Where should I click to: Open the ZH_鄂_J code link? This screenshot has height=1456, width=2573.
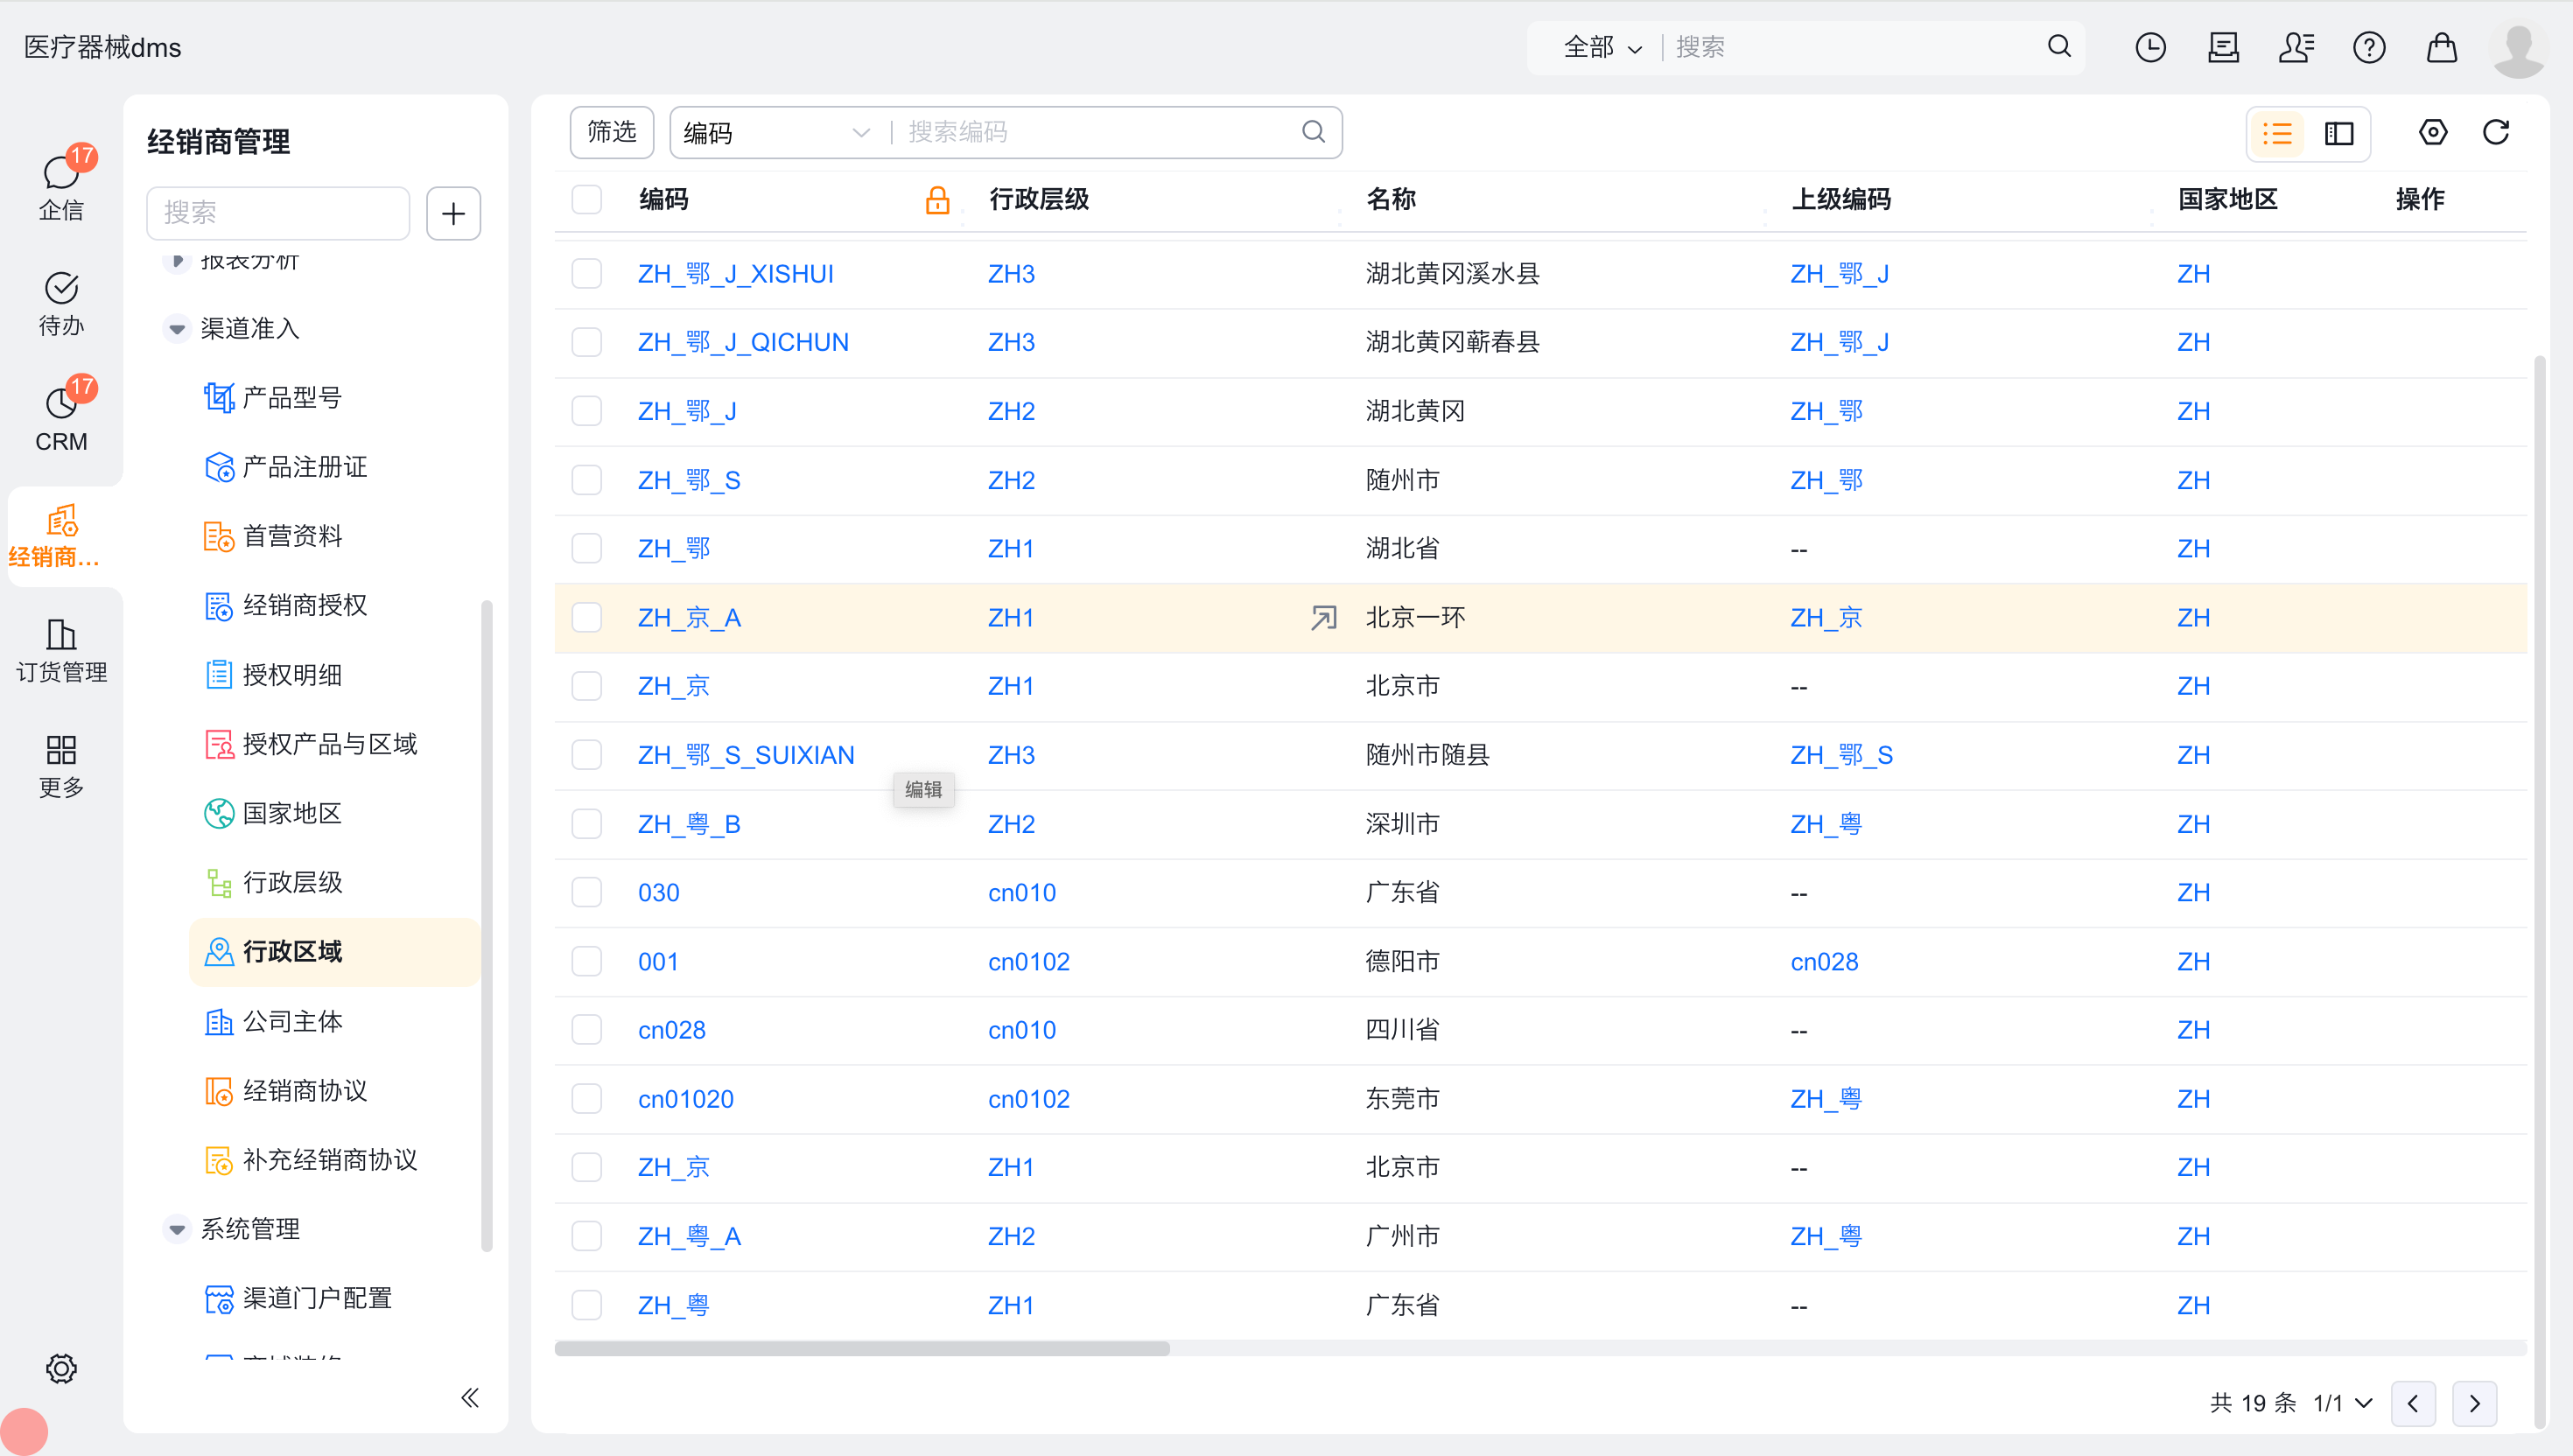pyautogui.click(x=687, y=411)
